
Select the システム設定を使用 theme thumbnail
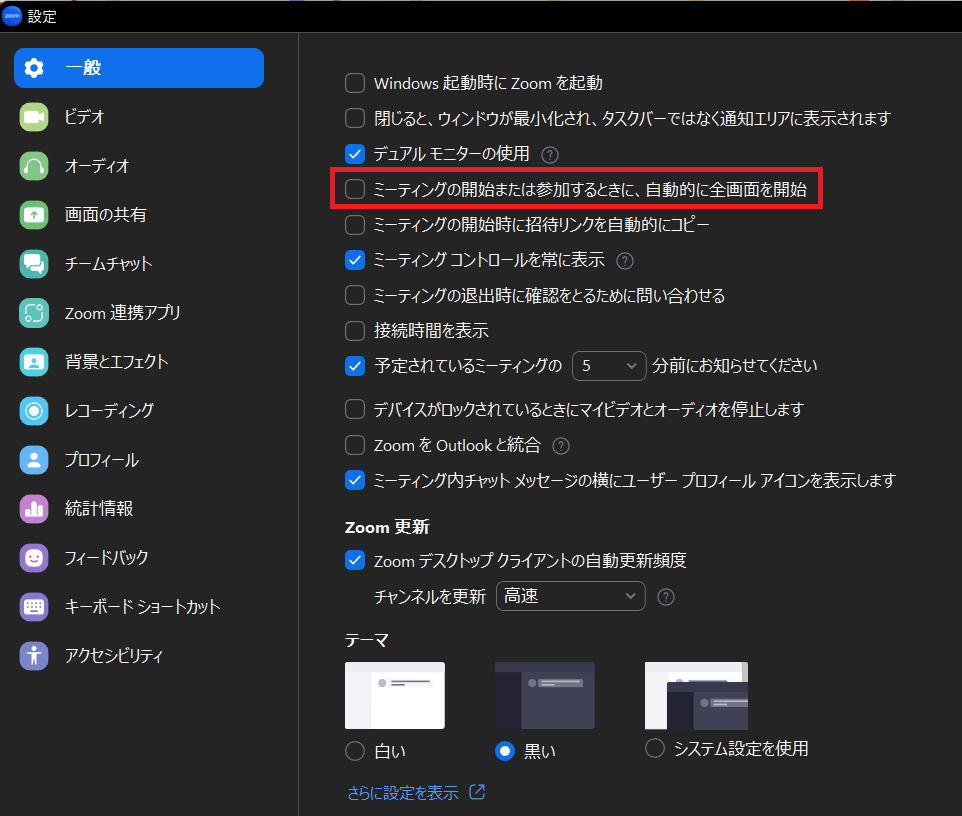(x=696, y=696)
